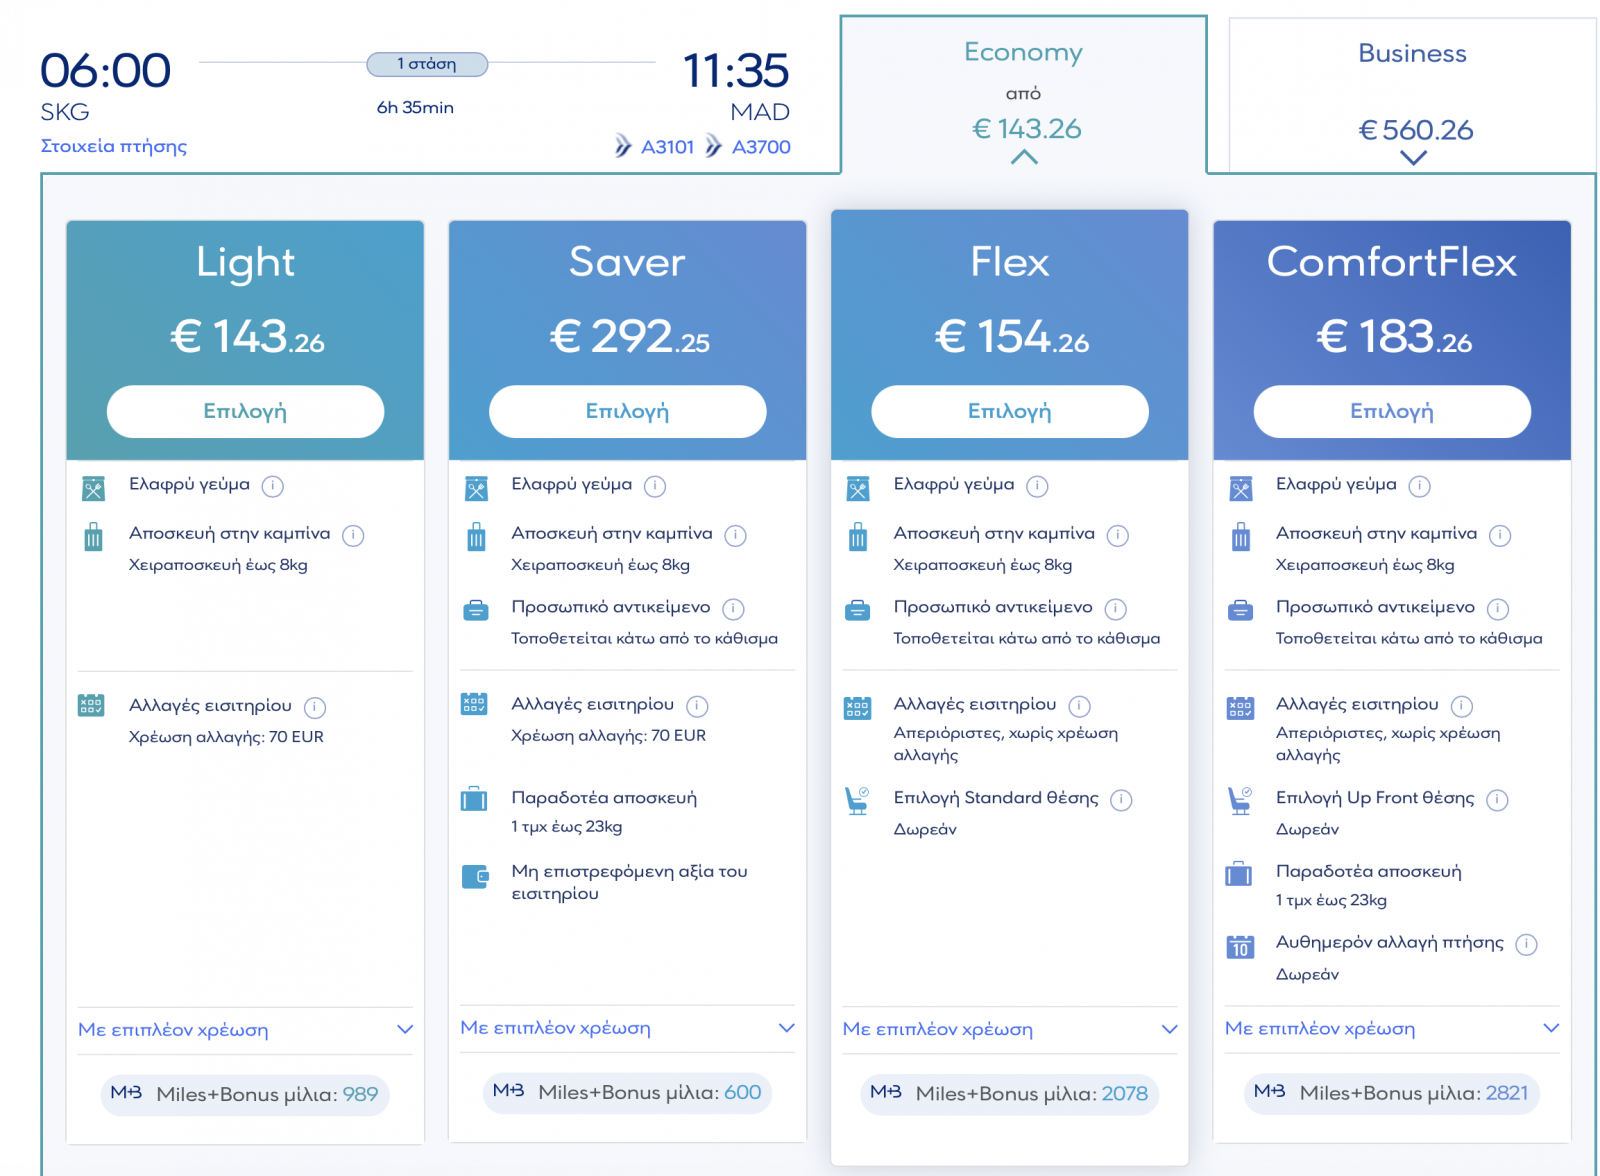
Task: Click info icon for Flex Αλλαγές εισιτηρίου
Action: click(x=1080, y=706)
